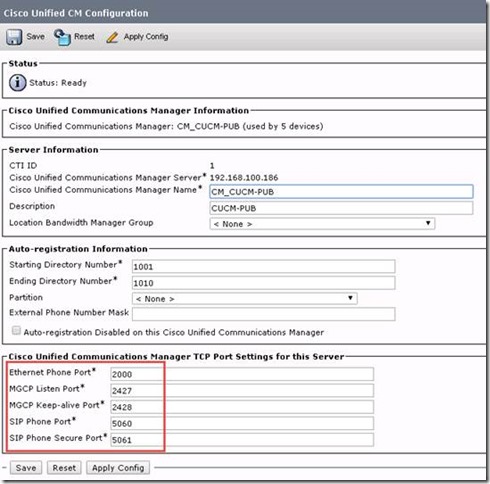Click the Reset icon in the toolbar
The image size is (490, 484).
62,37
